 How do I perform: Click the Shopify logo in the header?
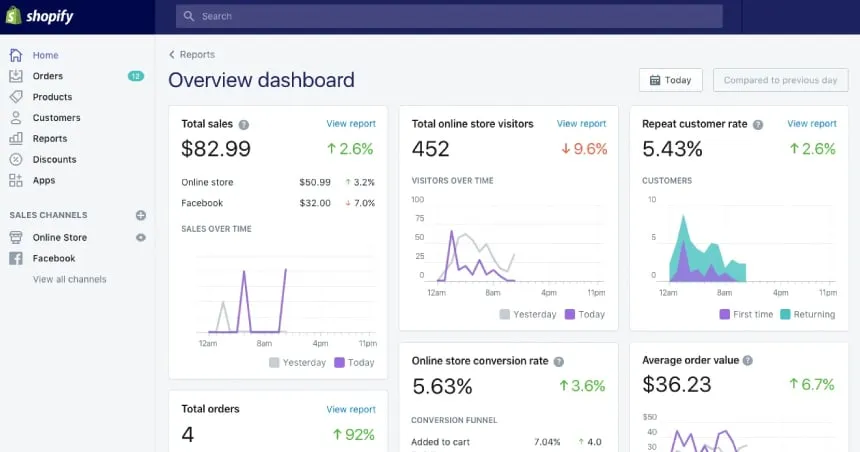[x=41, y=17]
